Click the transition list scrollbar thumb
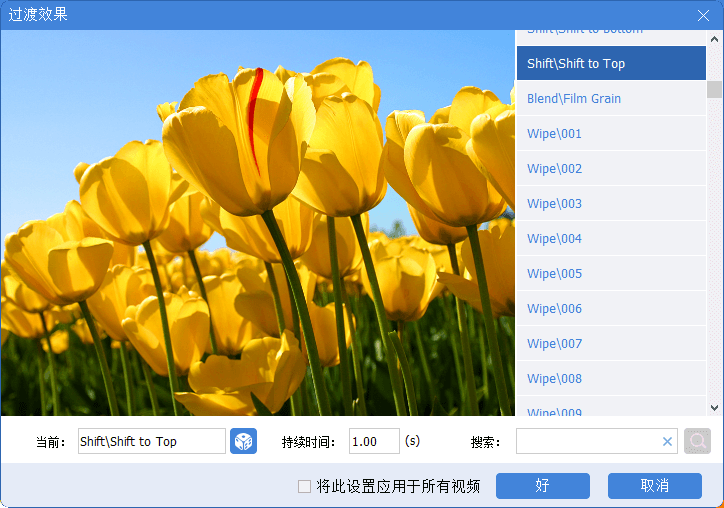The height and width of the screenshot is (508, 724). click(x=714, y=89)
